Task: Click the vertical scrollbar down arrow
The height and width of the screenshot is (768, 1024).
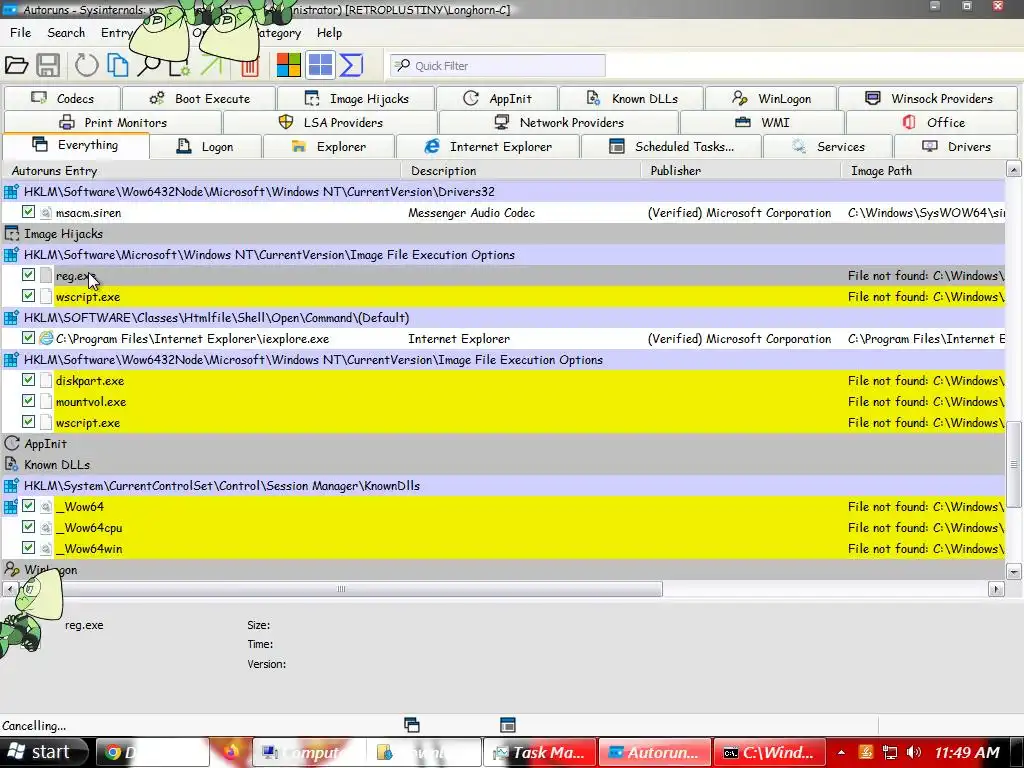Action: pyautogui.click(x=1014, y=572)
